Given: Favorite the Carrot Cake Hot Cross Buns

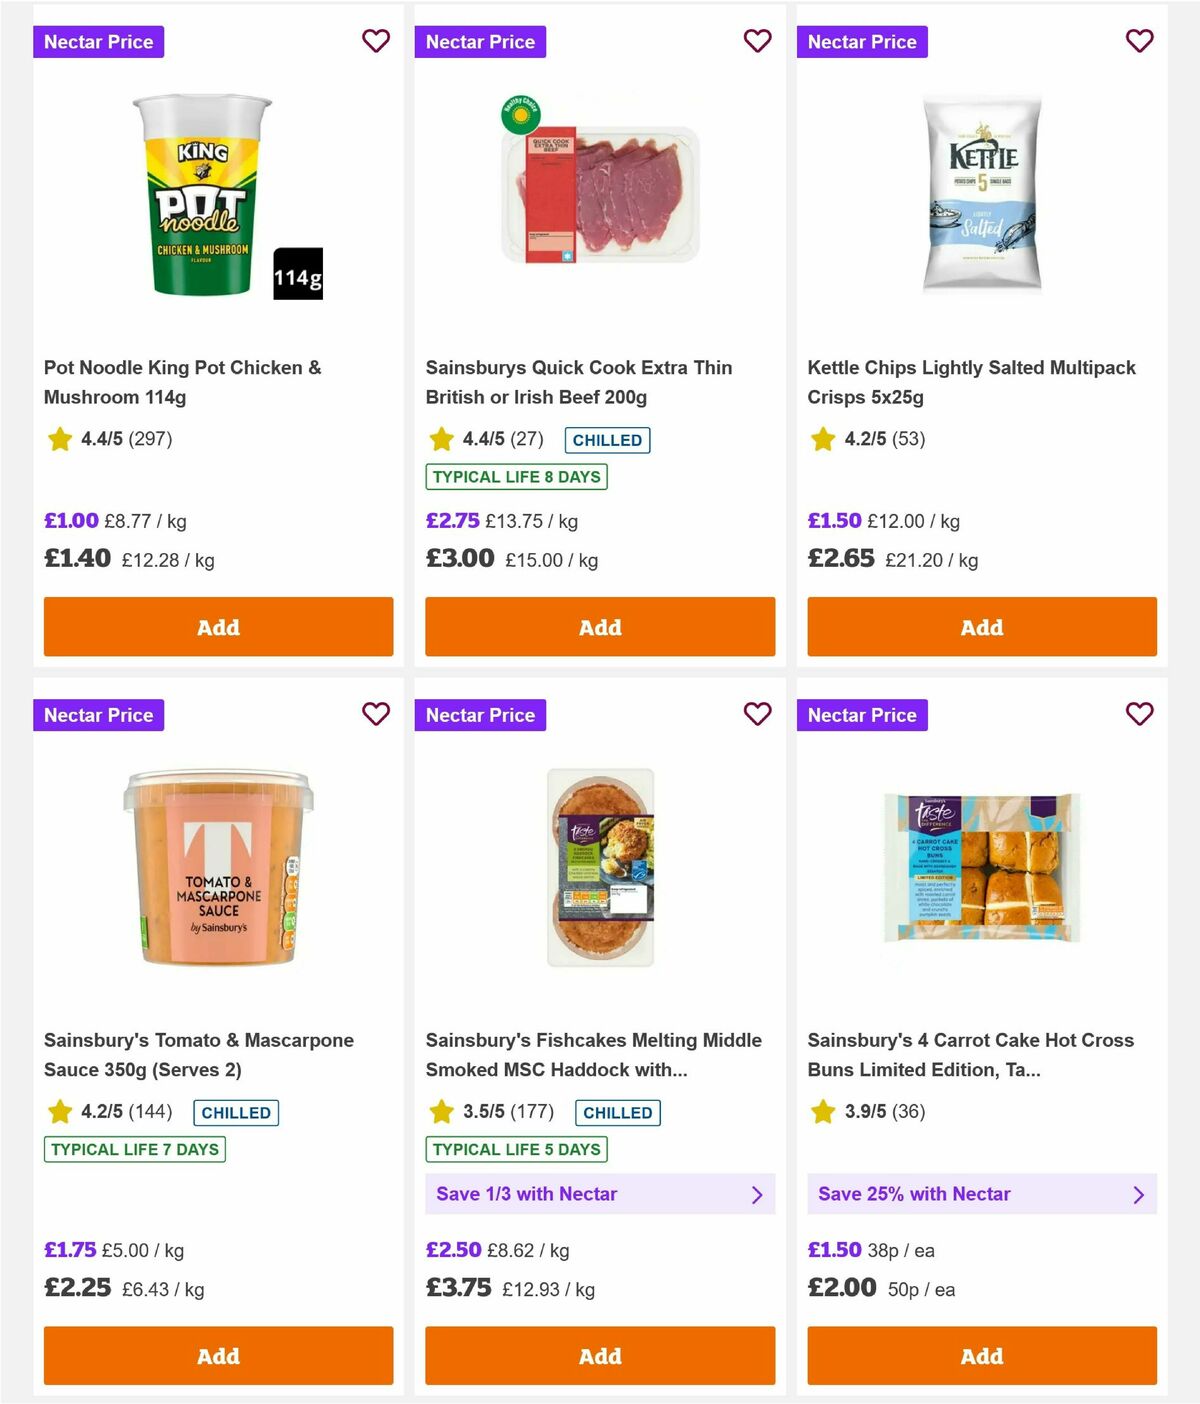Looking at the screenshot, I should click(1139, 714).
